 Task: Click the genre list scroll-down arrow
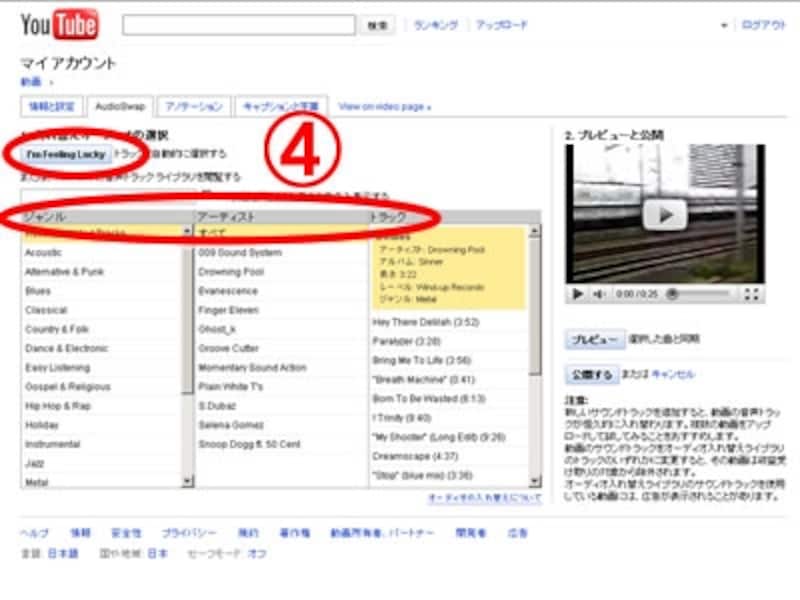[187, 481]
